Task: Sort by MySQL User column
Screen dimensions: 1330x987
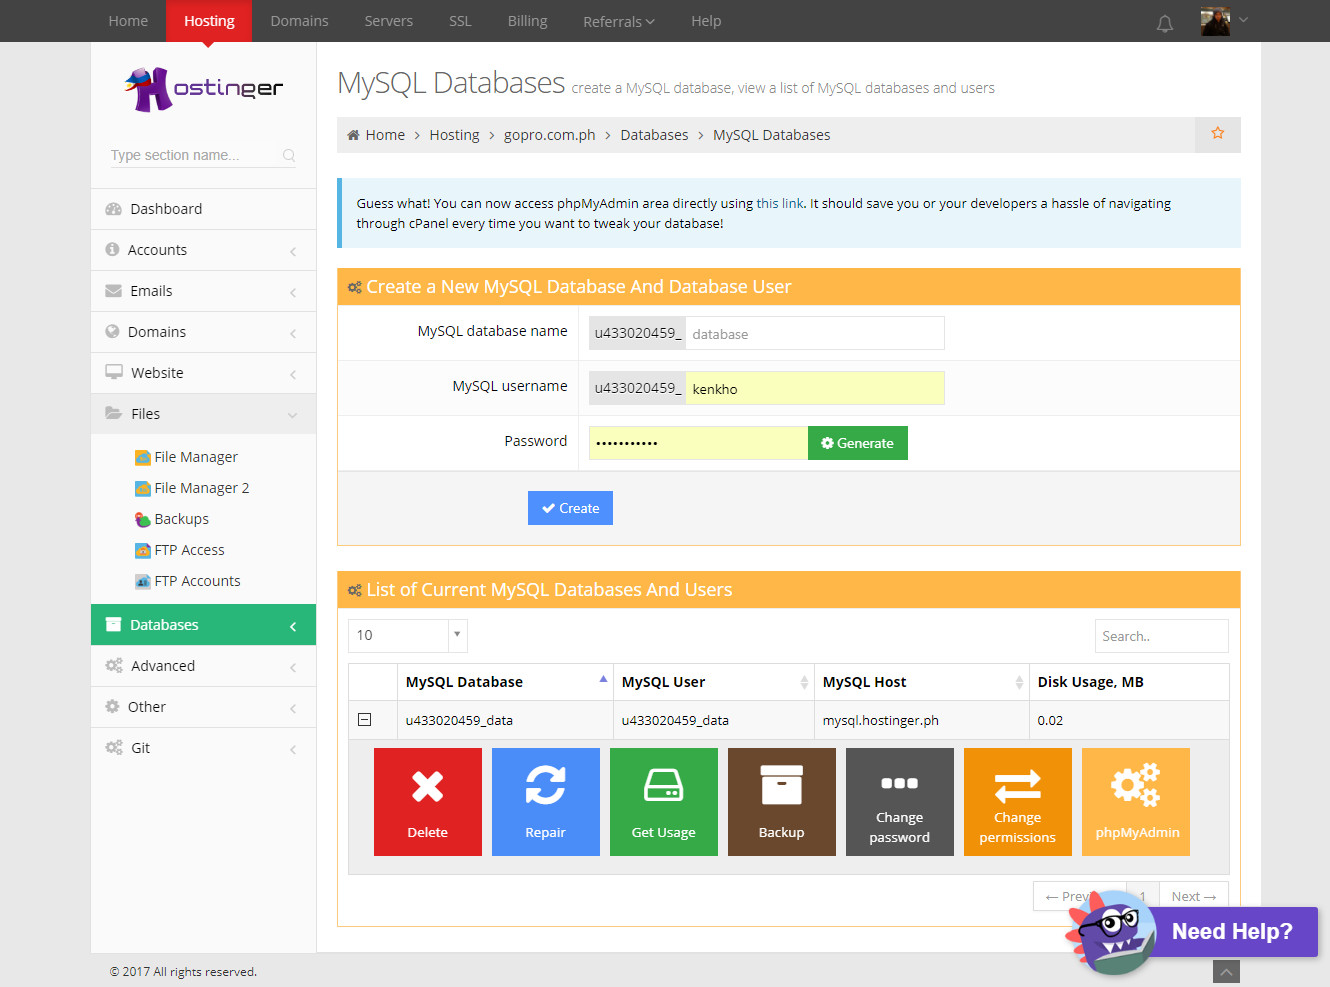Action: [x=714, y=682]
